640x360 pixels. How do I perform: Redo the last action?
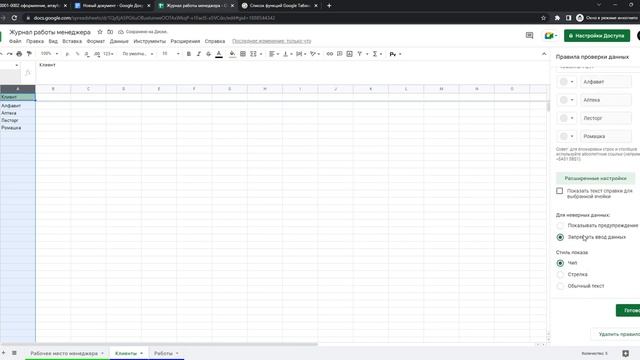(x=9, y=54)
